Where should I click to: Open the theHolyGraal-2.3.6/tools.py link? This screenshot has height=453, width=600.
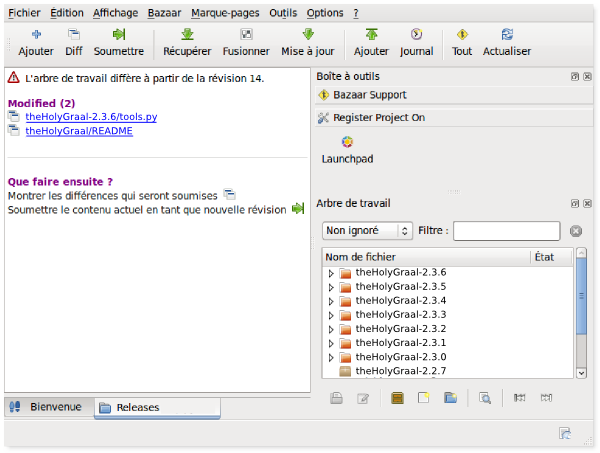(x=91, y=117)
